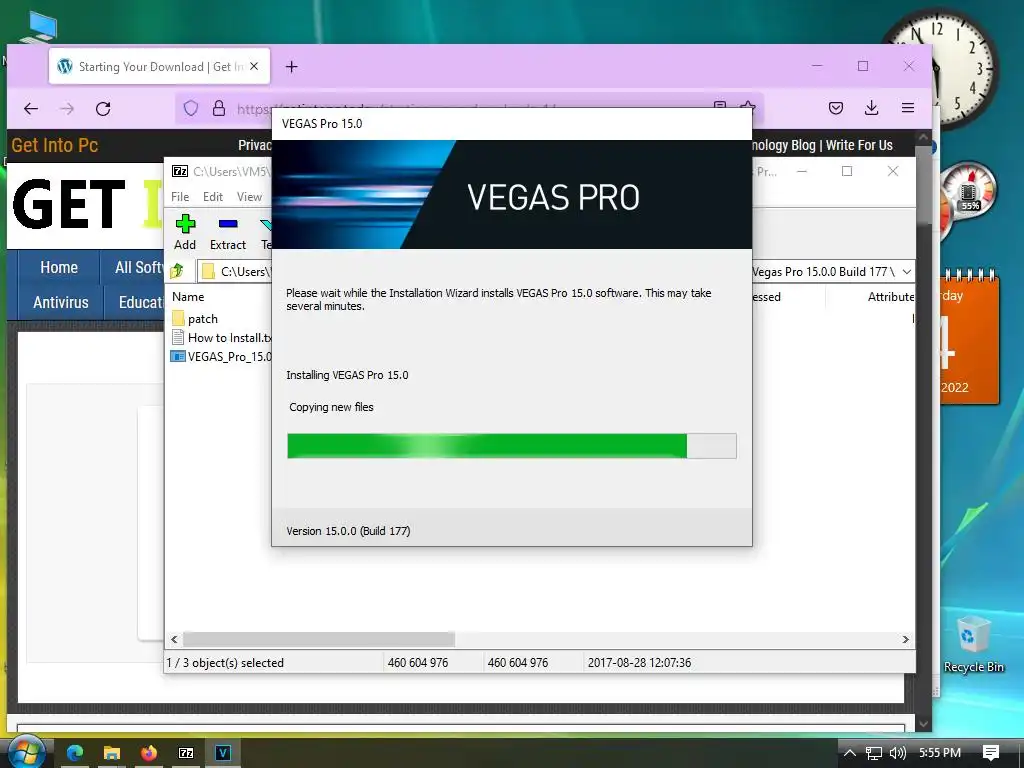
Task: Click the calendar gadget showing 2022
Action: (x=969, y=338)
